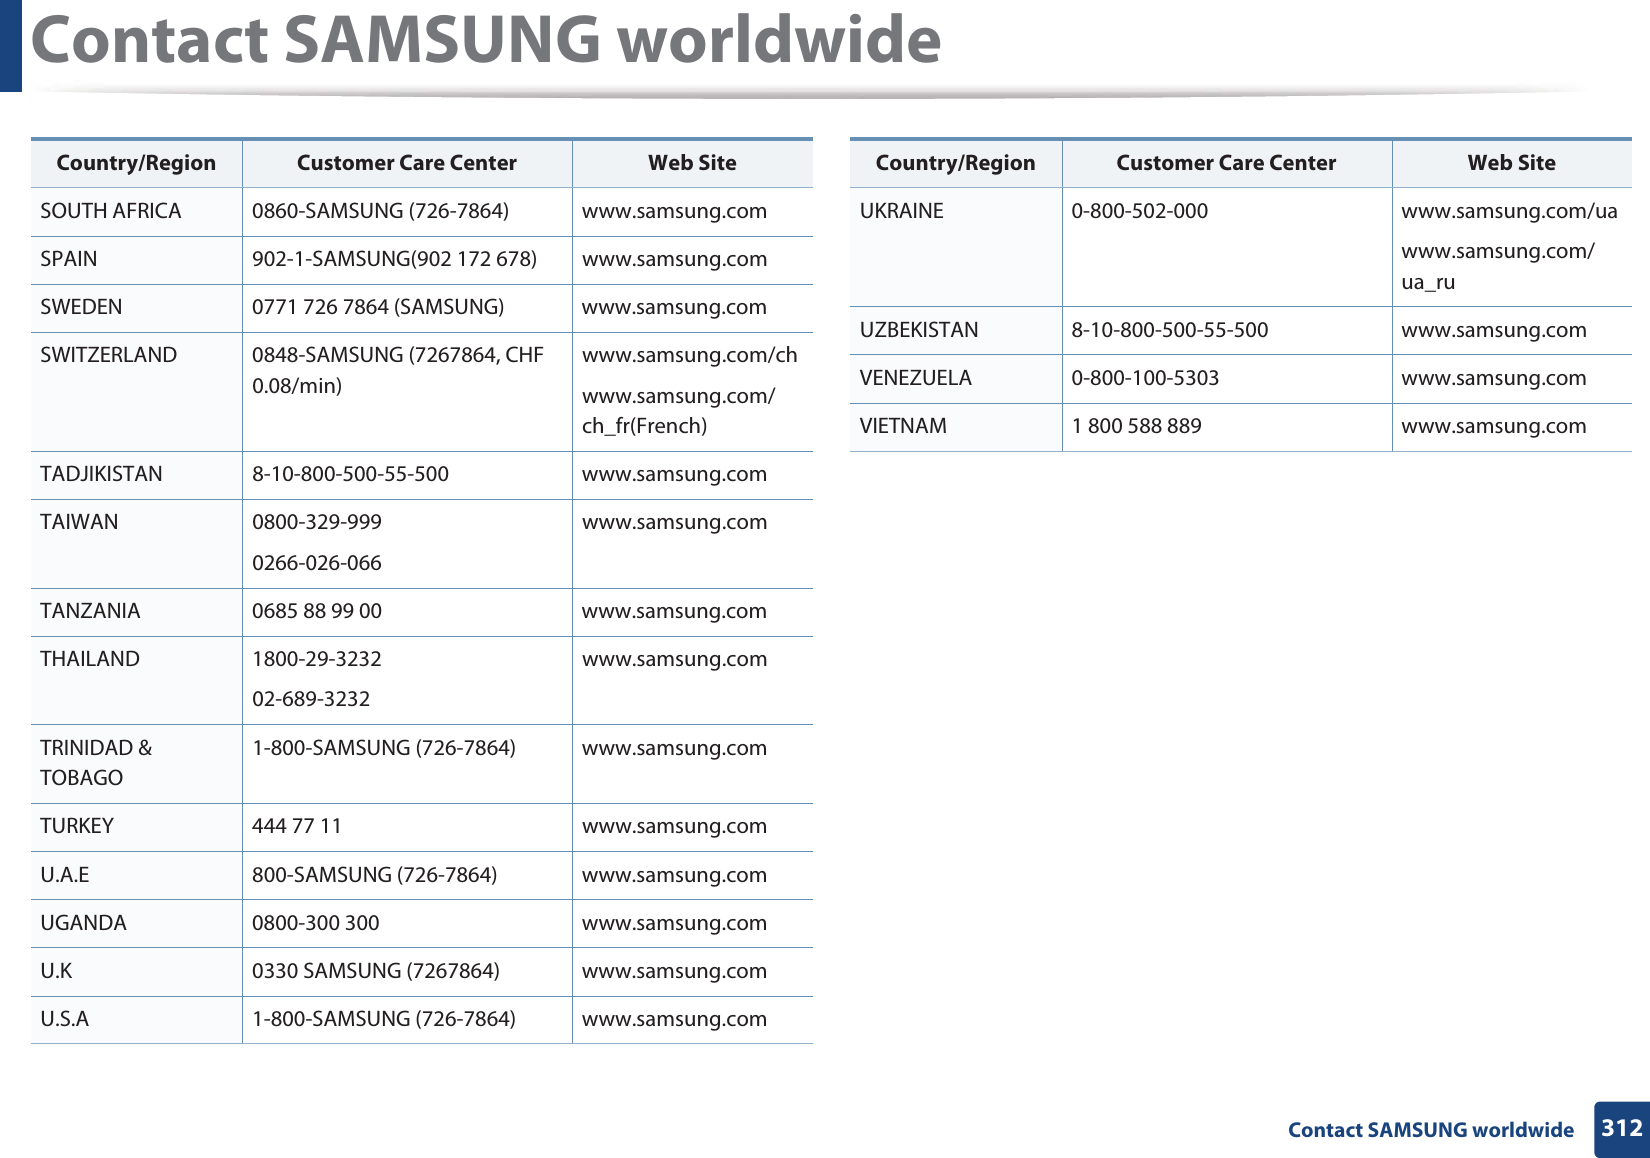Click the number 1800-29-3232

(x=317, y=659)
